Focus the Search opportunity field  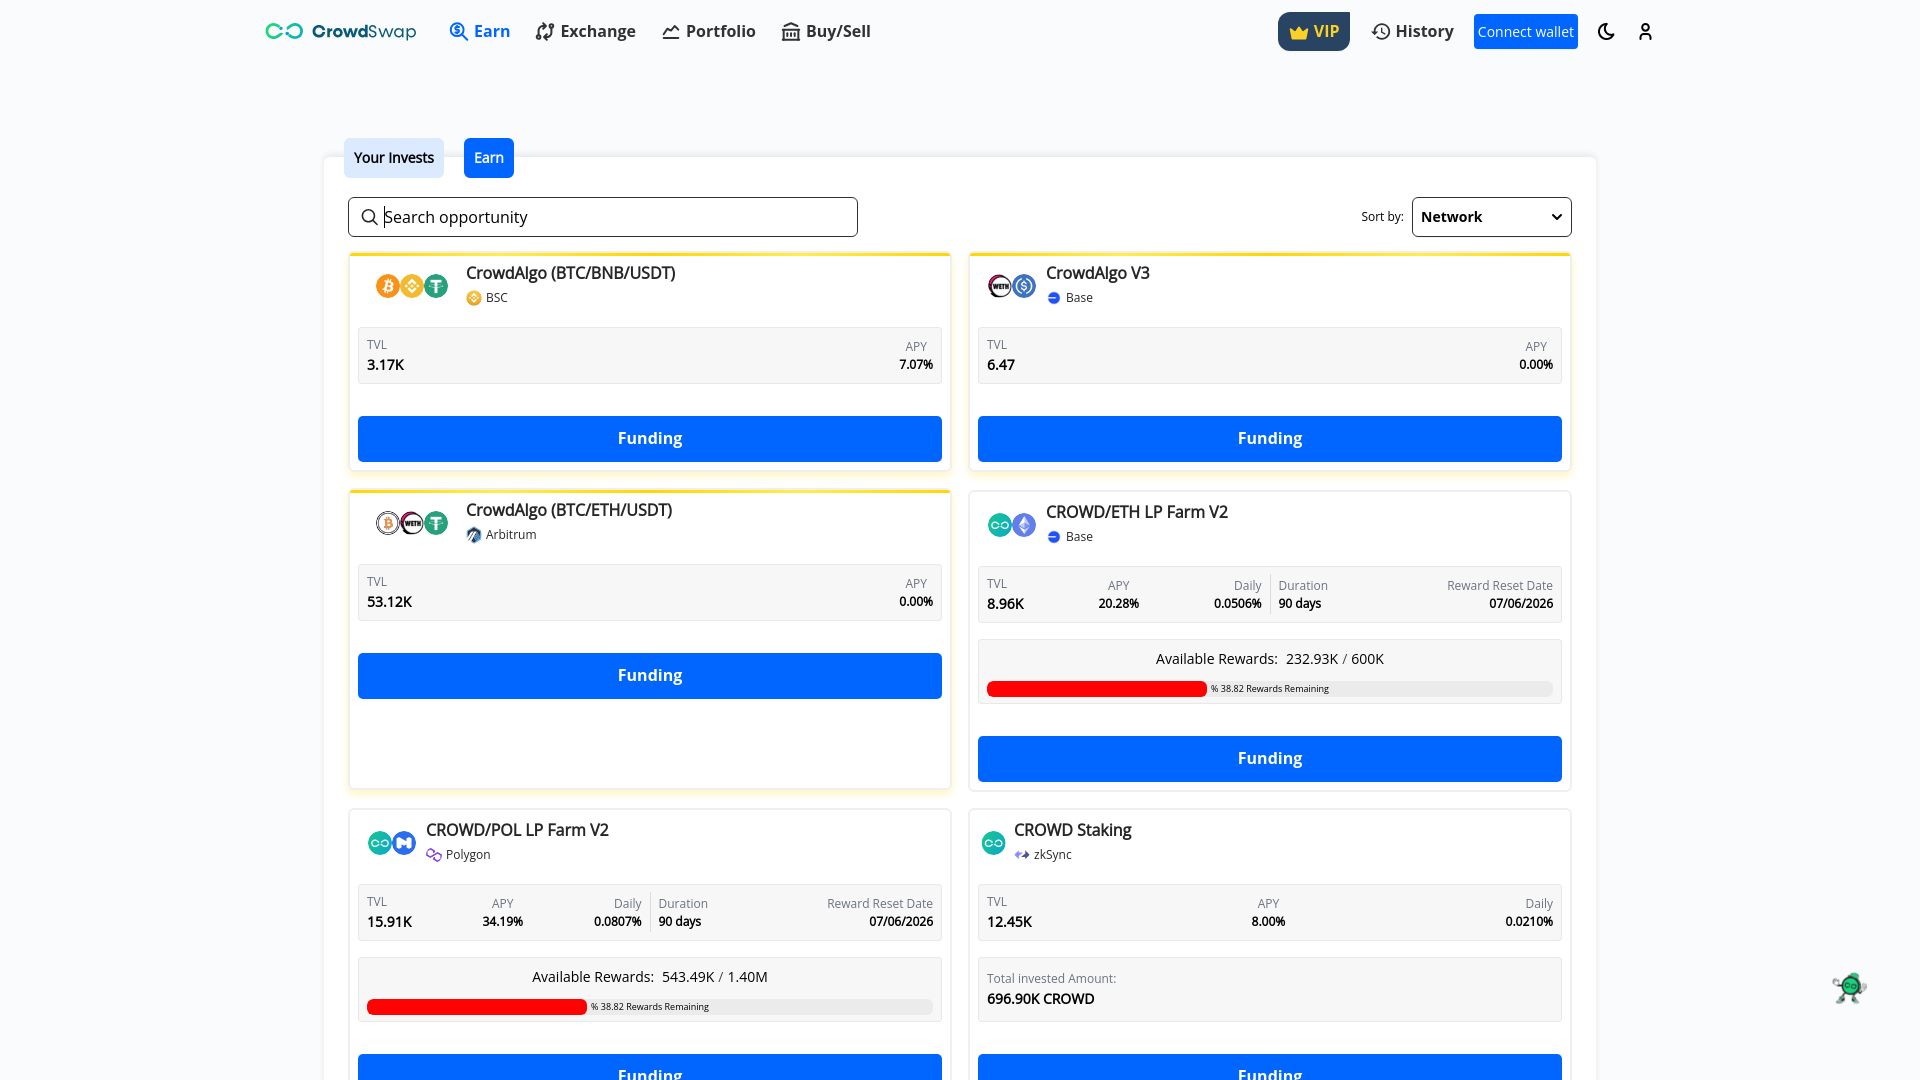click(602, 217)
